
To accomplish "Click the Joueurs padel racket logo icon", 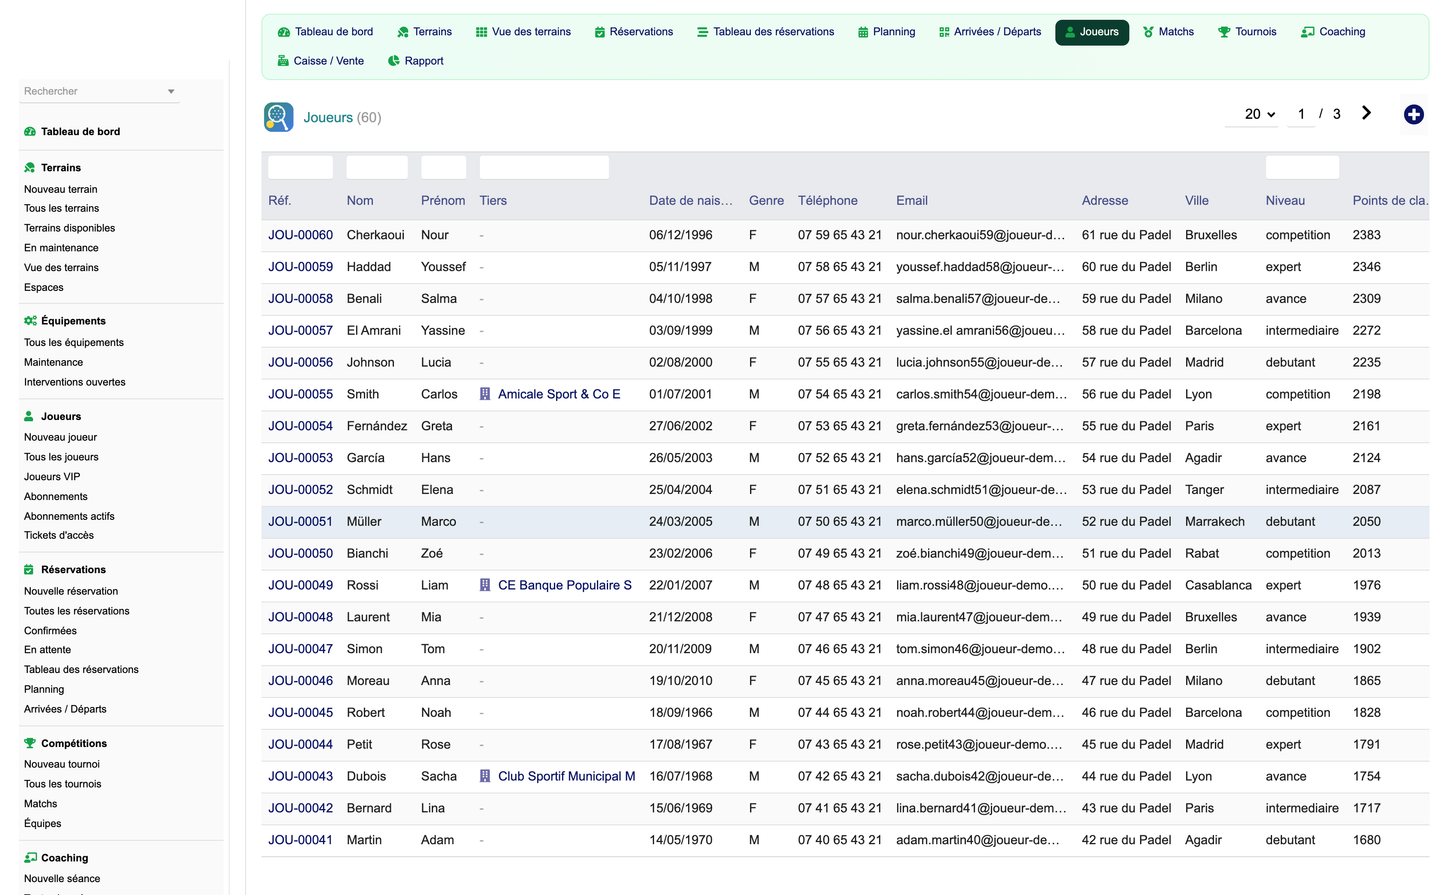I will pyautogui.click(x=279, y=117).
